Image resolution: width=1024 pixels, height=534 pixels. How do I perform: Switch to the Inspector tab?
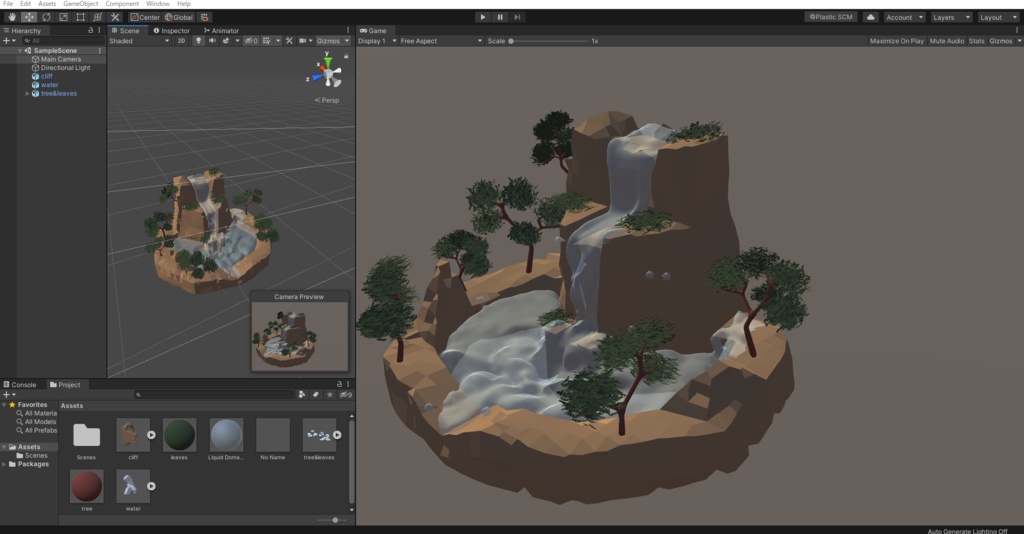point(172,30)
